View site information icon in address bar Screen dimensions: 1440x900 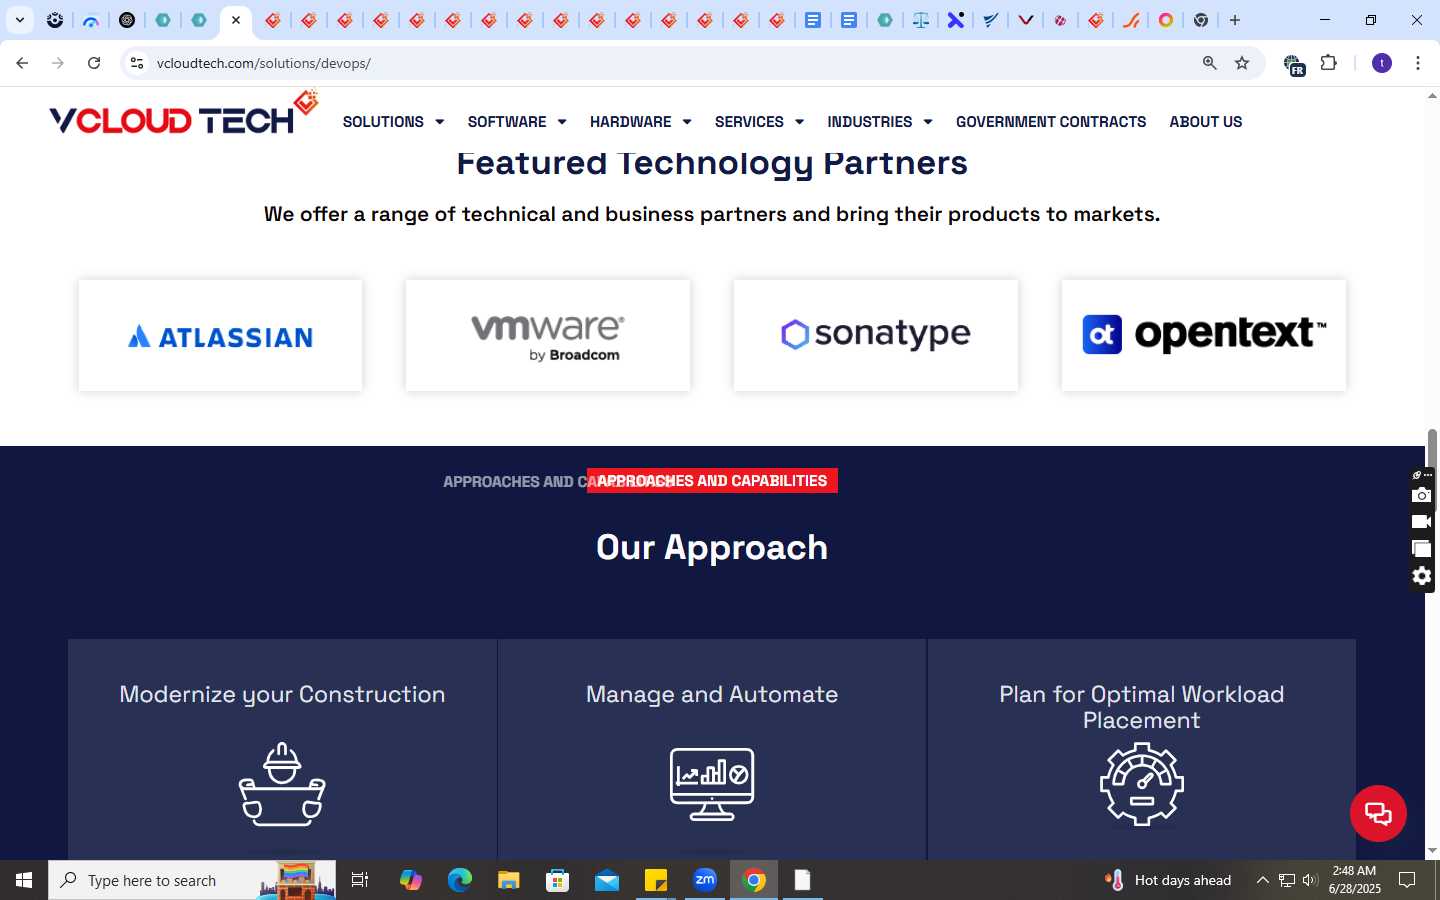tap(137, 63)
